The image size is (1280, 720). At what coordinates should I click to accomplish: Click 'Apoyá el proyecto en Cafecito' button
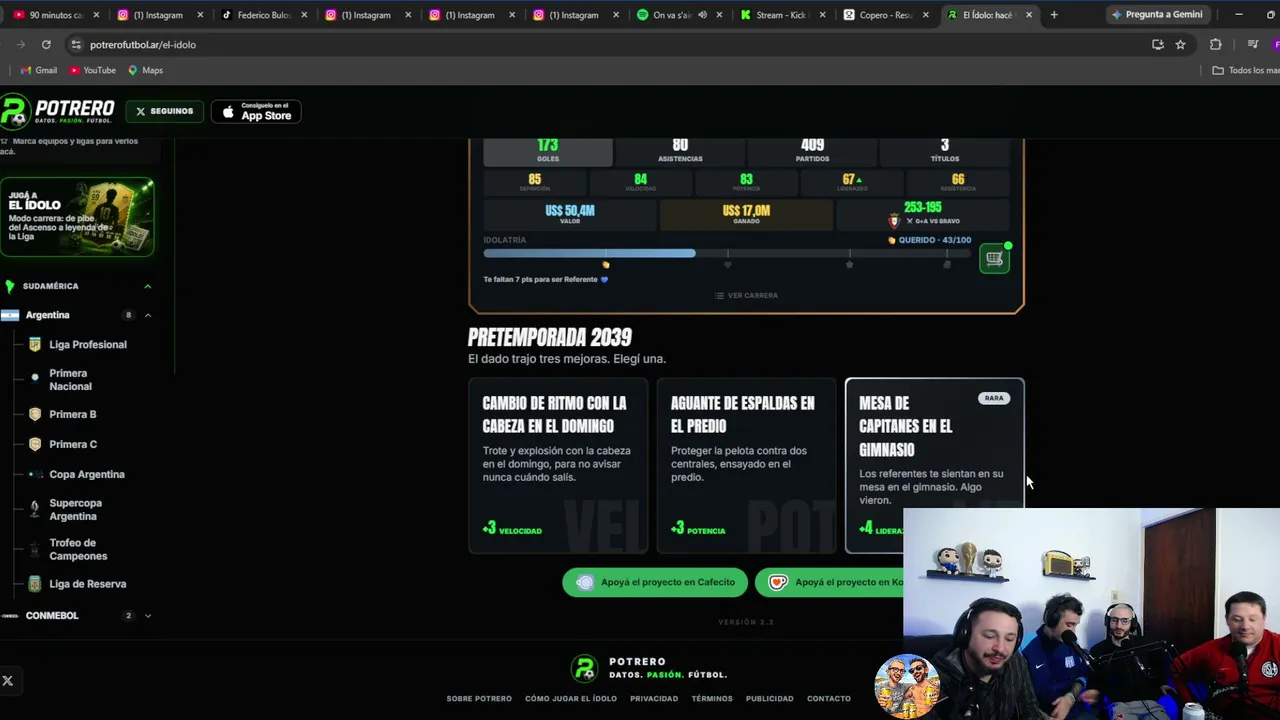click(655, 583)
